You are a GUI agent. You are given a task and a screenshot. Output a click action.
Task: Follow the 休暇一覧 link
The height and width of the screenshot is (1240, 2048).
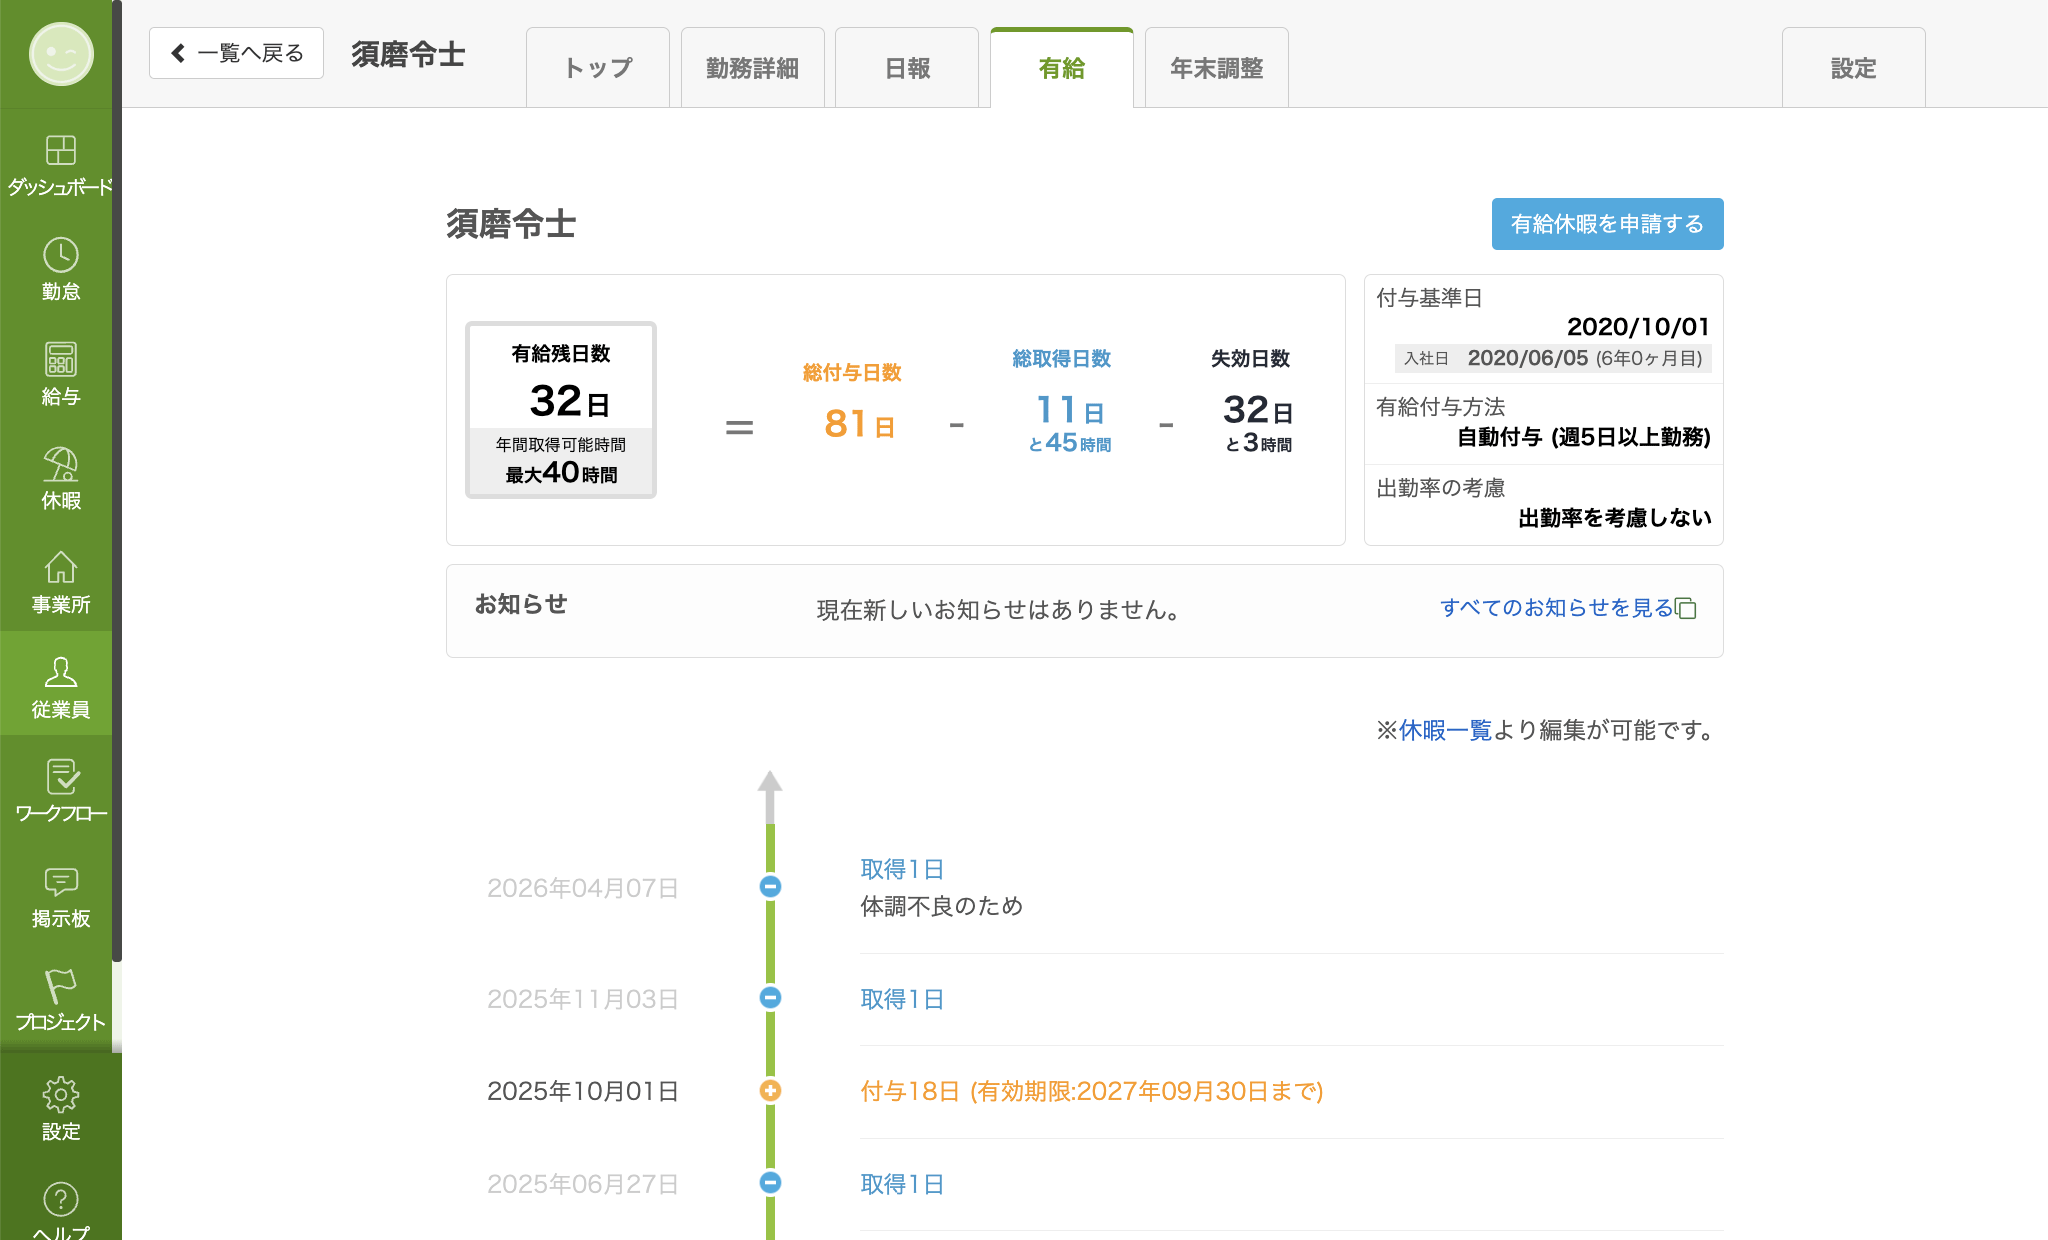coord(1445,730)
